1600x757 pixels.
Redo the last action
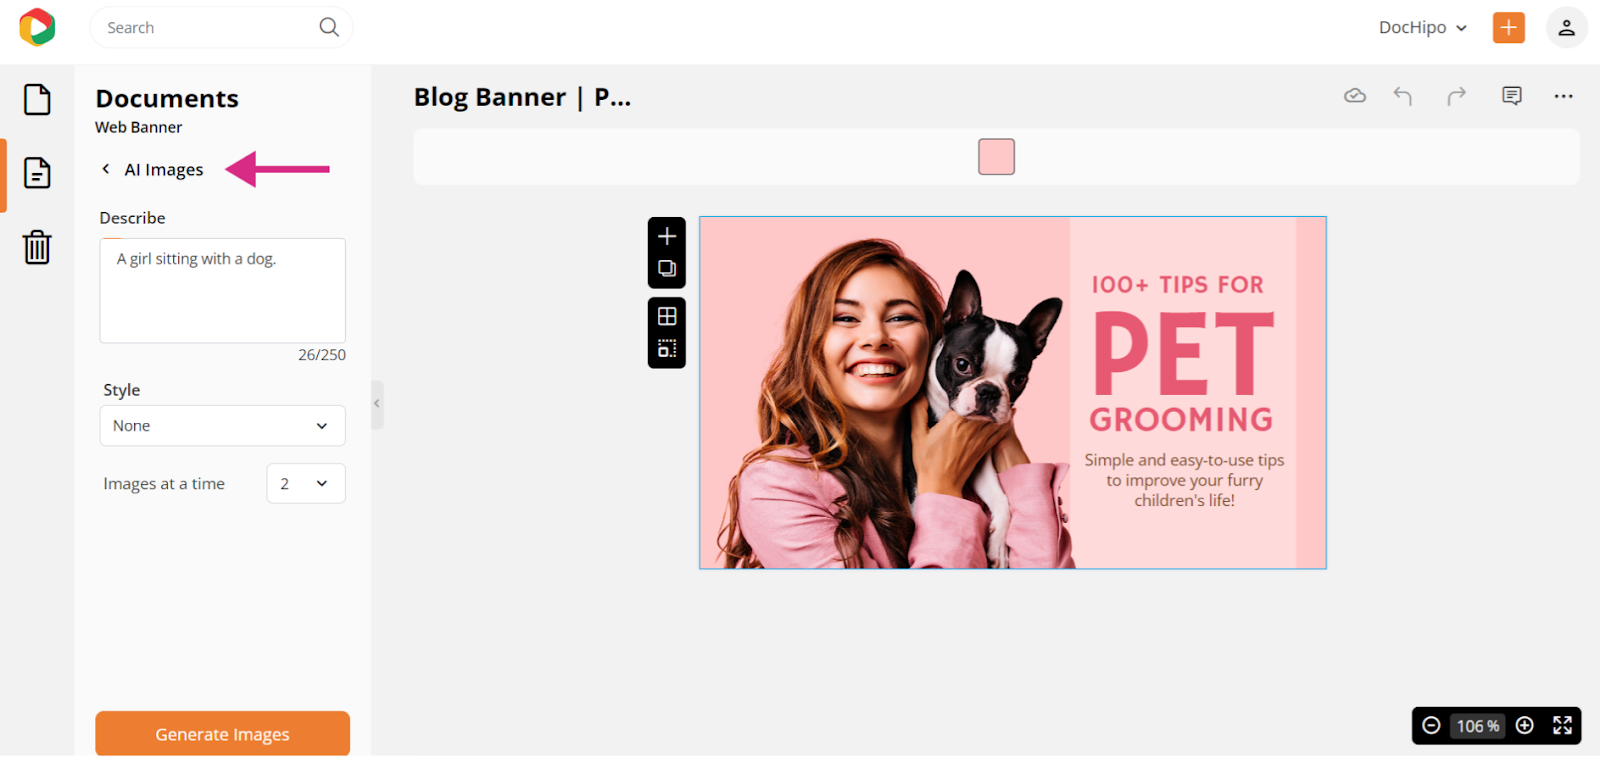click(1457, 96)
